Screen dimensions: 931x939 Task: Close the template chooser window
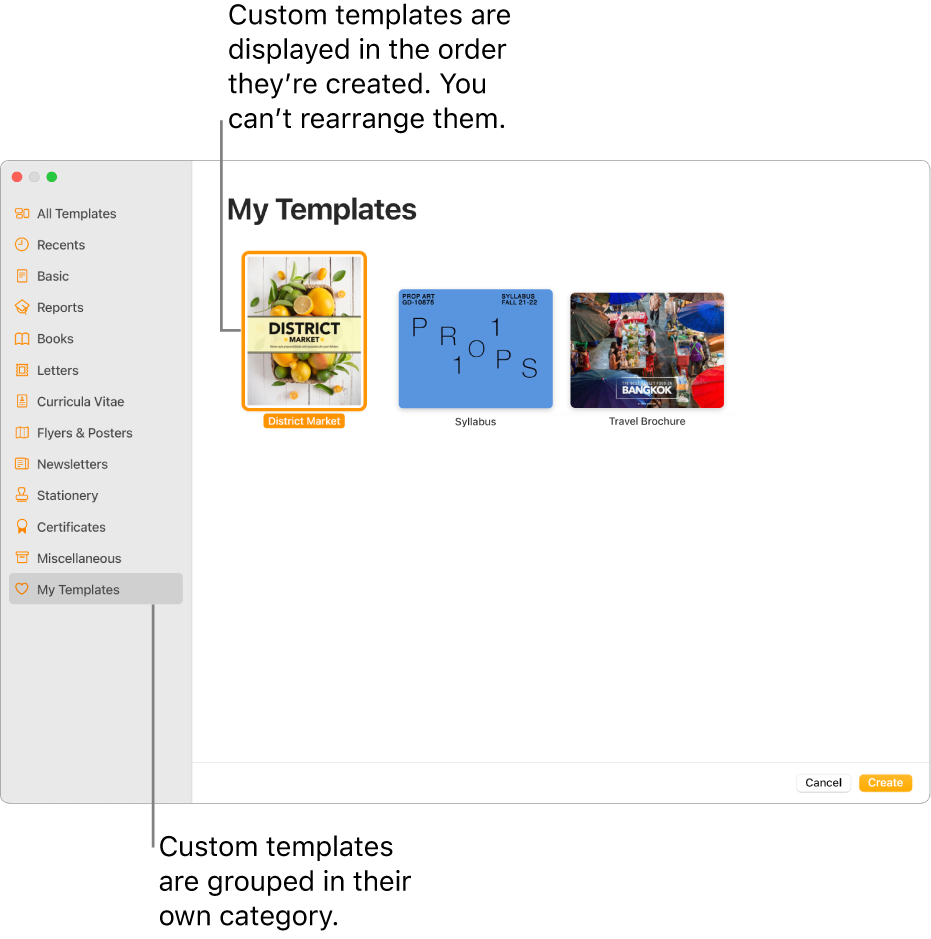(x=17, y=177)
